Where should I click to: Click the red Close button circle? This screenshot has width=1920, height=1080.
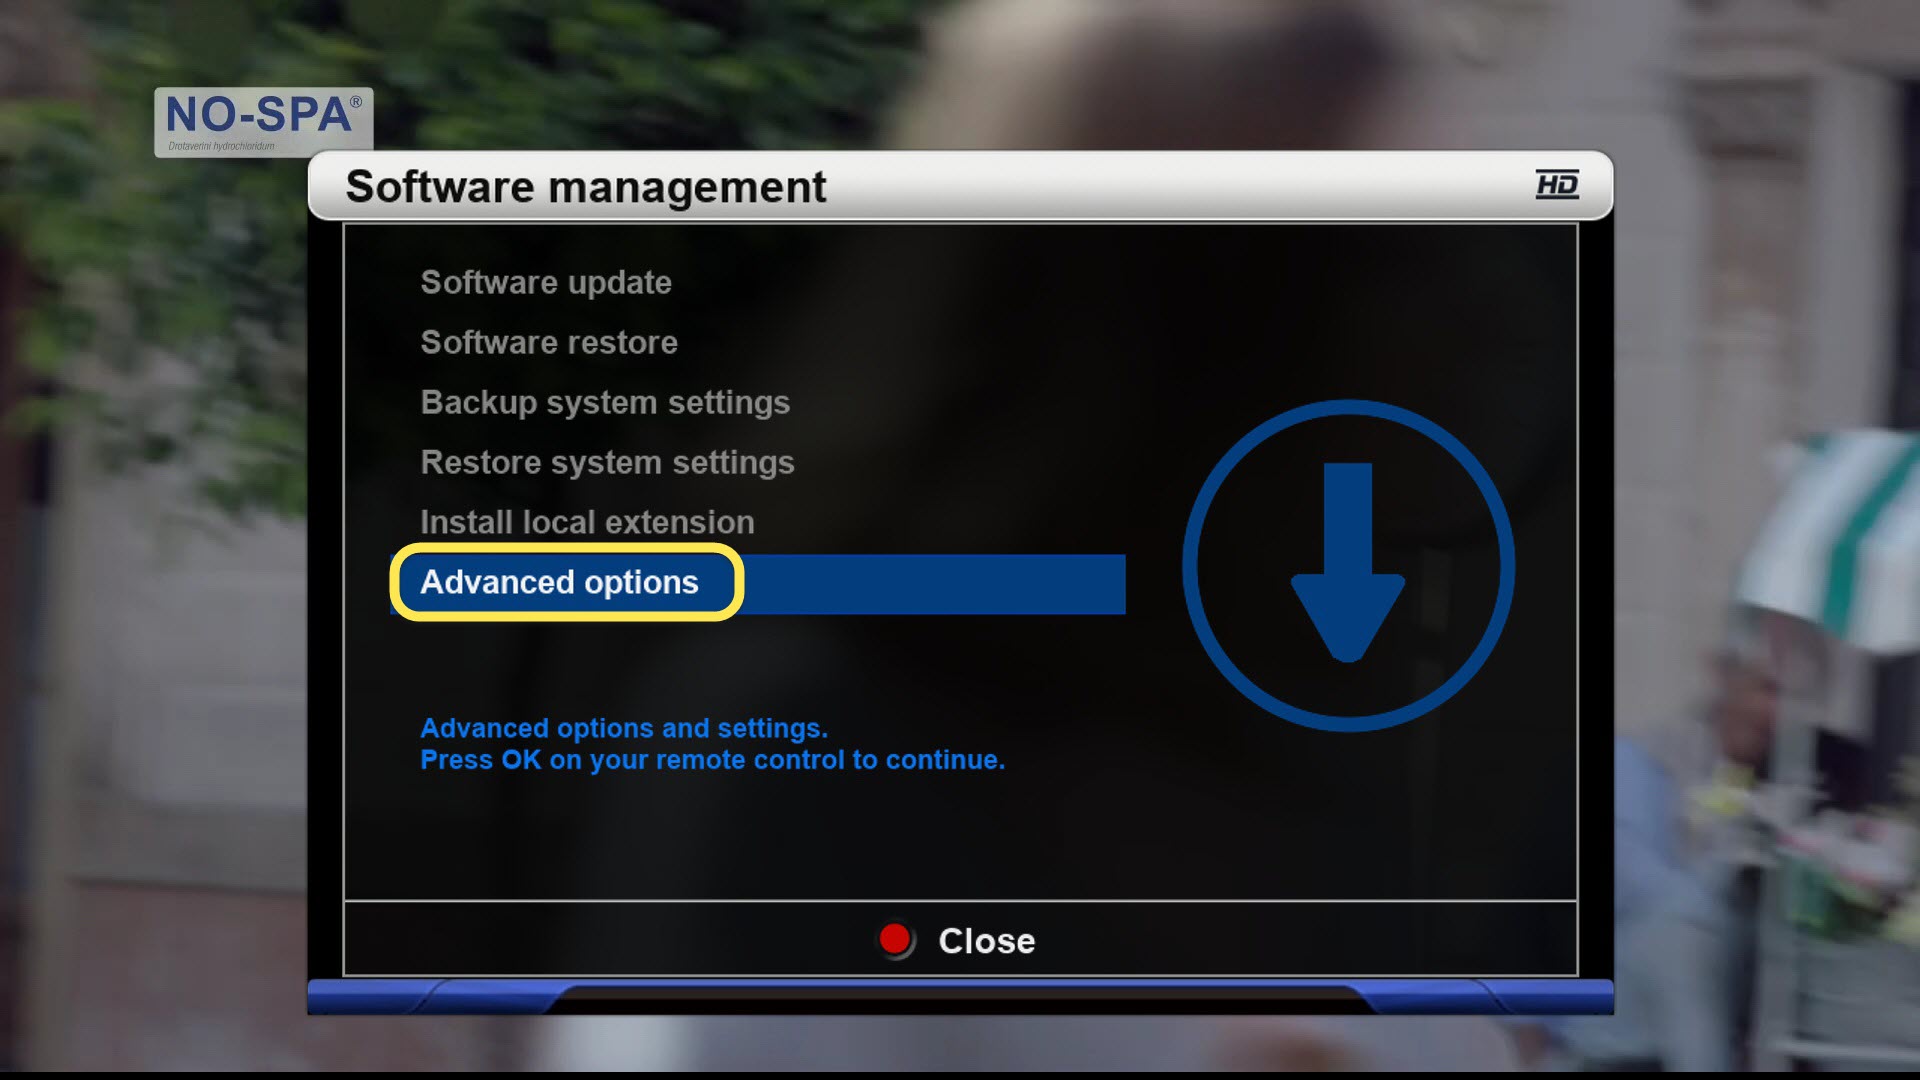point(895,940)
